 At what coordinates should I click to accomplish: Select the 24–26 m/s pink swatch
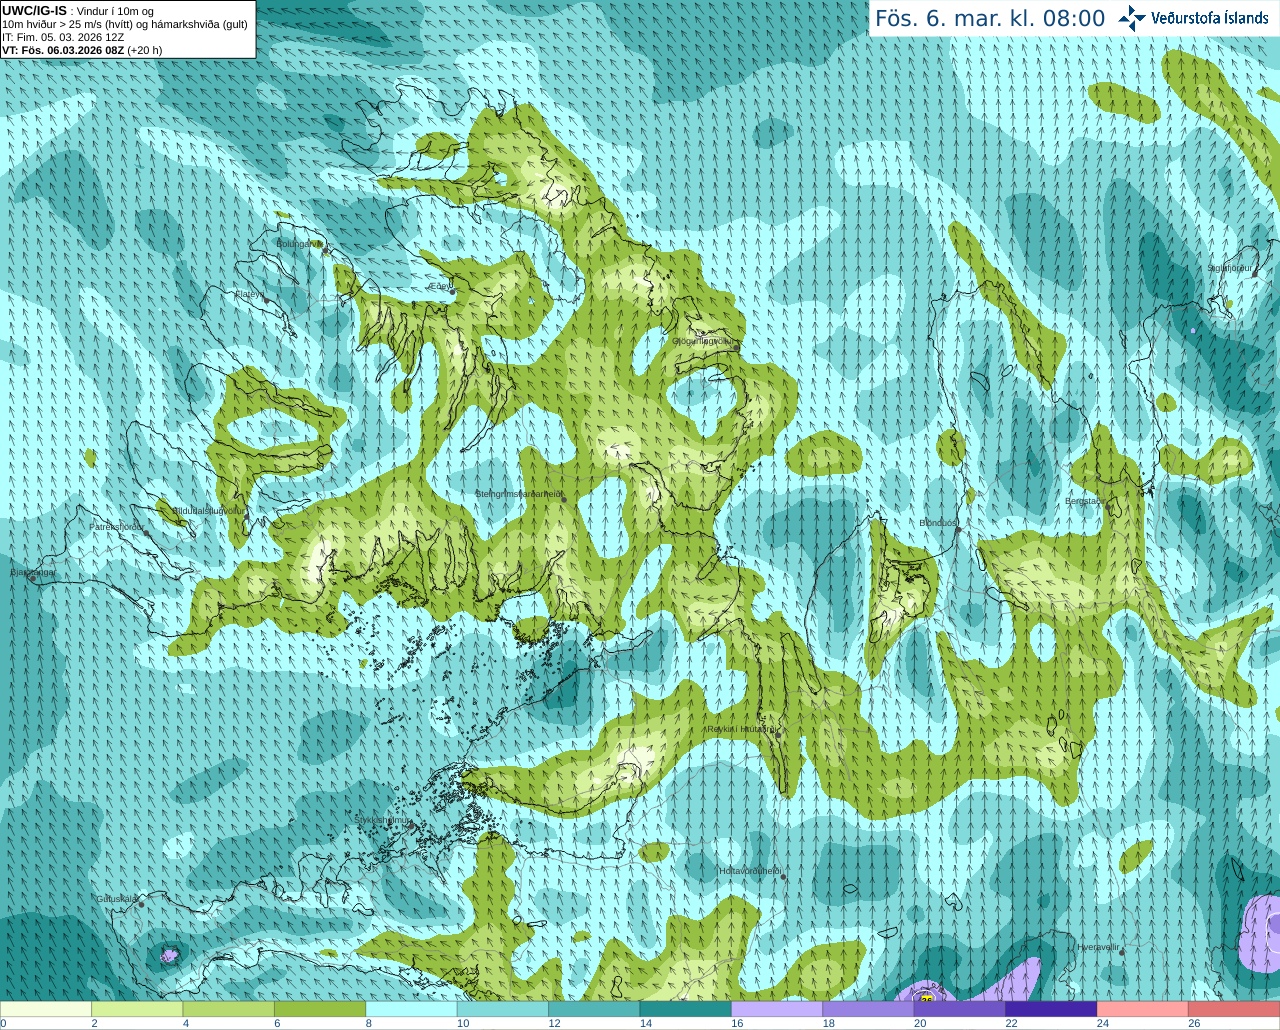point(1143,1009)
